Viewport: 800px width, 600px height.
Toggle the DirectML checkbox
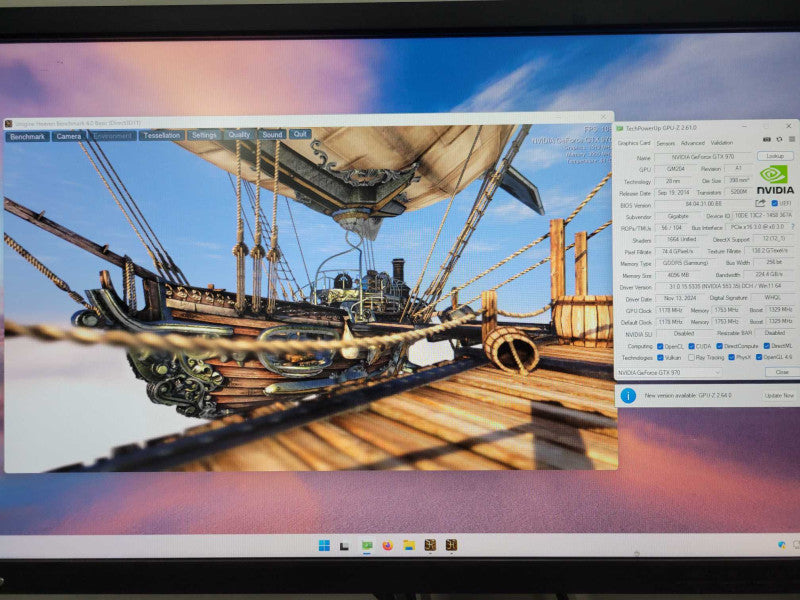(766, 345)
